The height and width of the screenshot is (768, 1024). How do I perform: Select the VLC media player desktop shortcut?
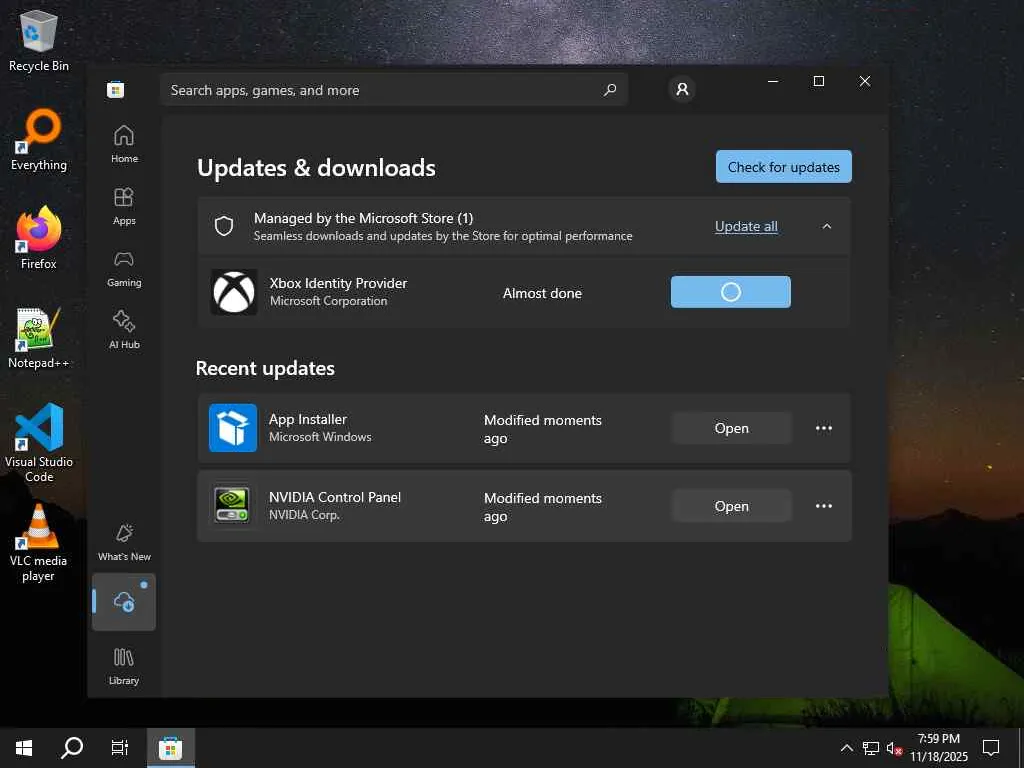click(x=39, y=543)
